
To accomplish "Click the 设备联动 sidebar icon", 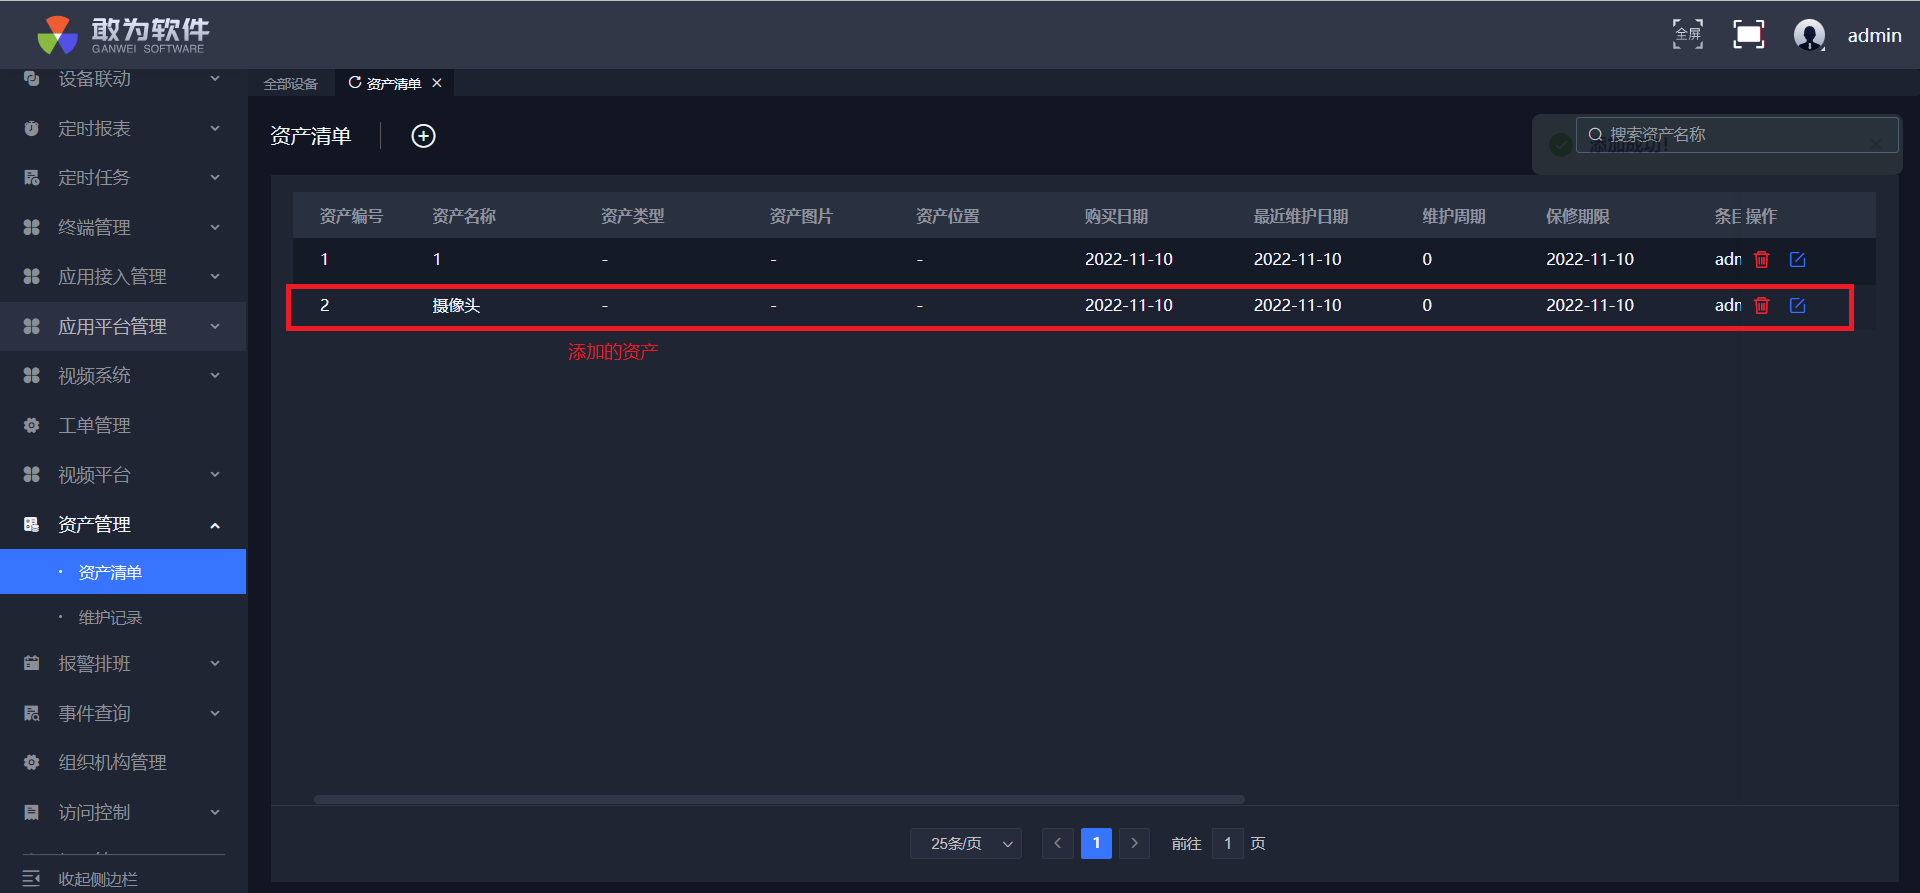I will [x=32, y=78].
